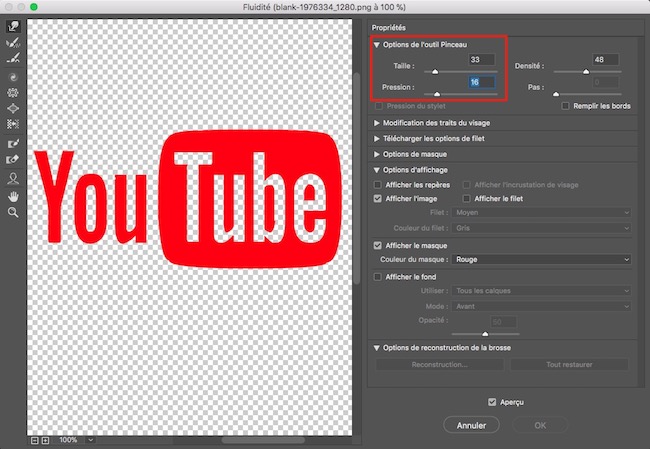Viewport: 650px width, 449px height.
Task: Enable Afficher les repères checkbox
Action: coord(378,185)
